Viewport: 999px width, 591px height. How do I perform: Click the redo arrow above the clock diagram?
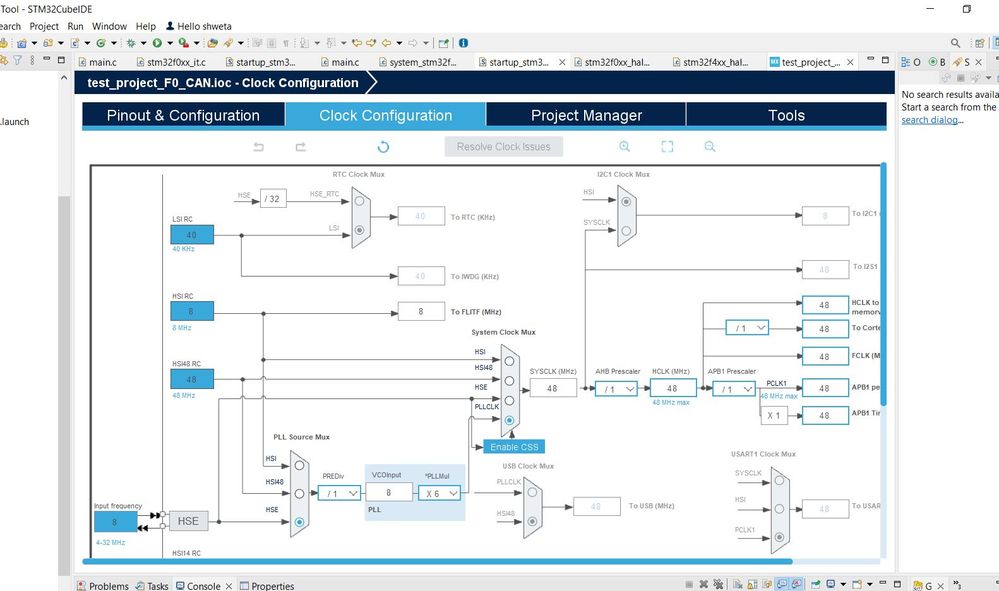click(301, 147)
